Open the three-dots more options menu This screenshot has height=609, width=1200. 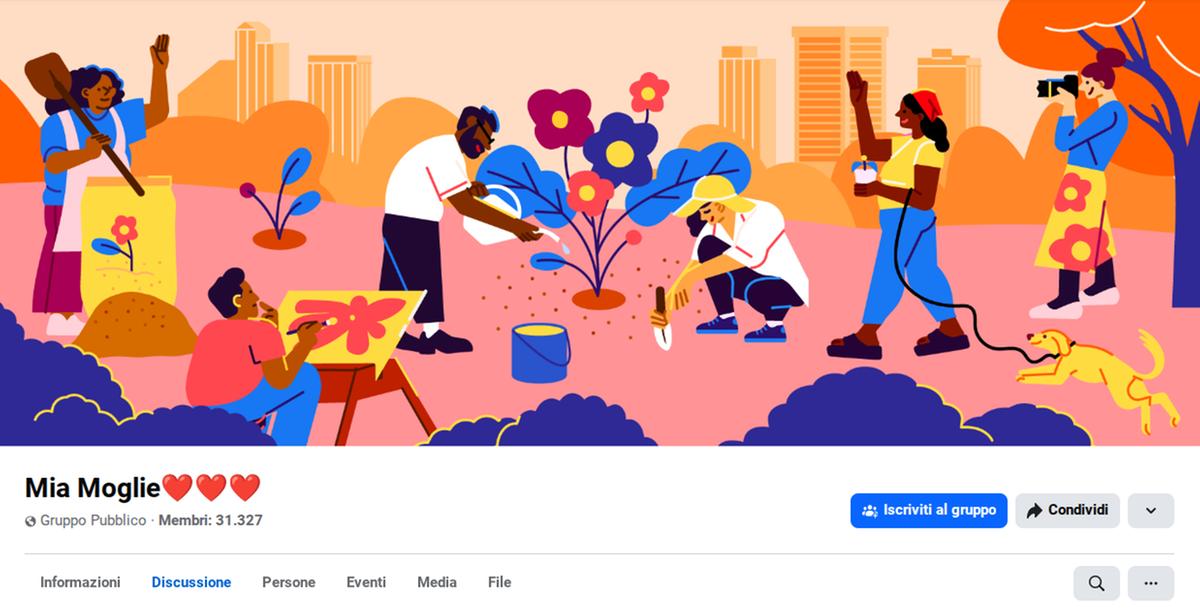(x=1151, y=583)
